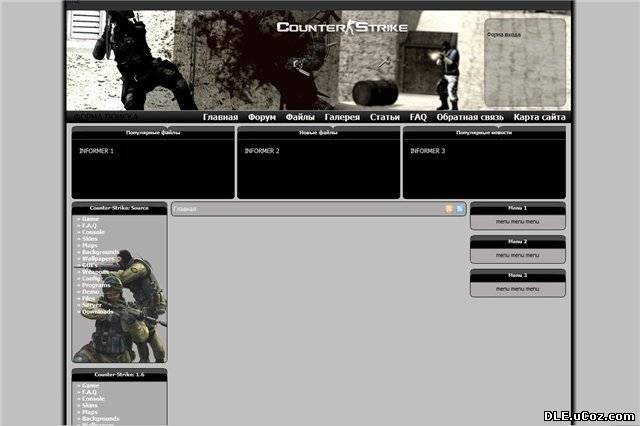
Task: Open Skins link under Counter-Strike: 1.6
Action: point(90,406)
